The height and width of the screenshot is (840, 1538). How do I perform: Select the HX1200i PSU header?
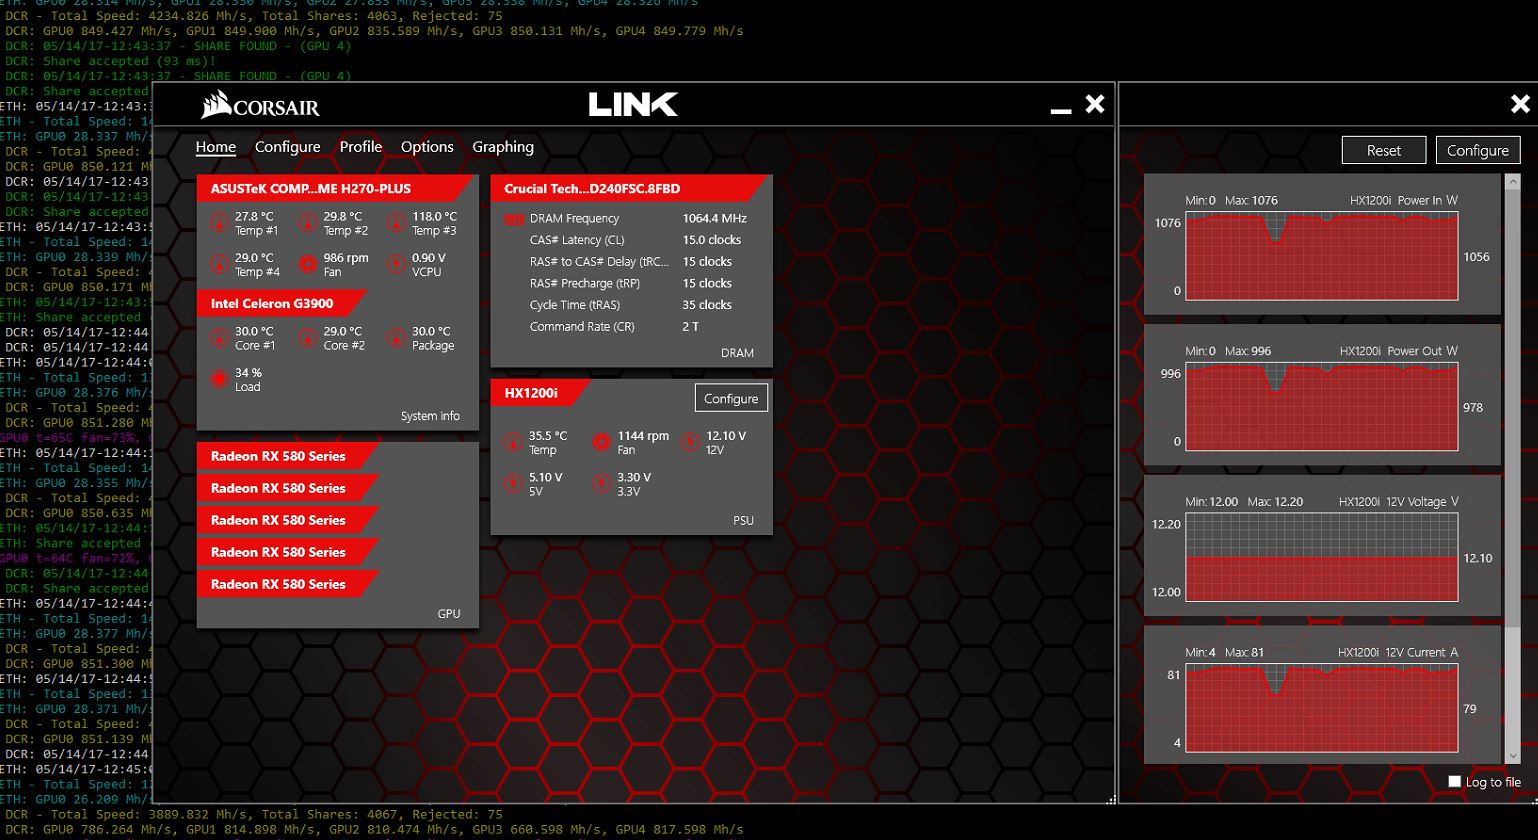(x=540, y=393)
